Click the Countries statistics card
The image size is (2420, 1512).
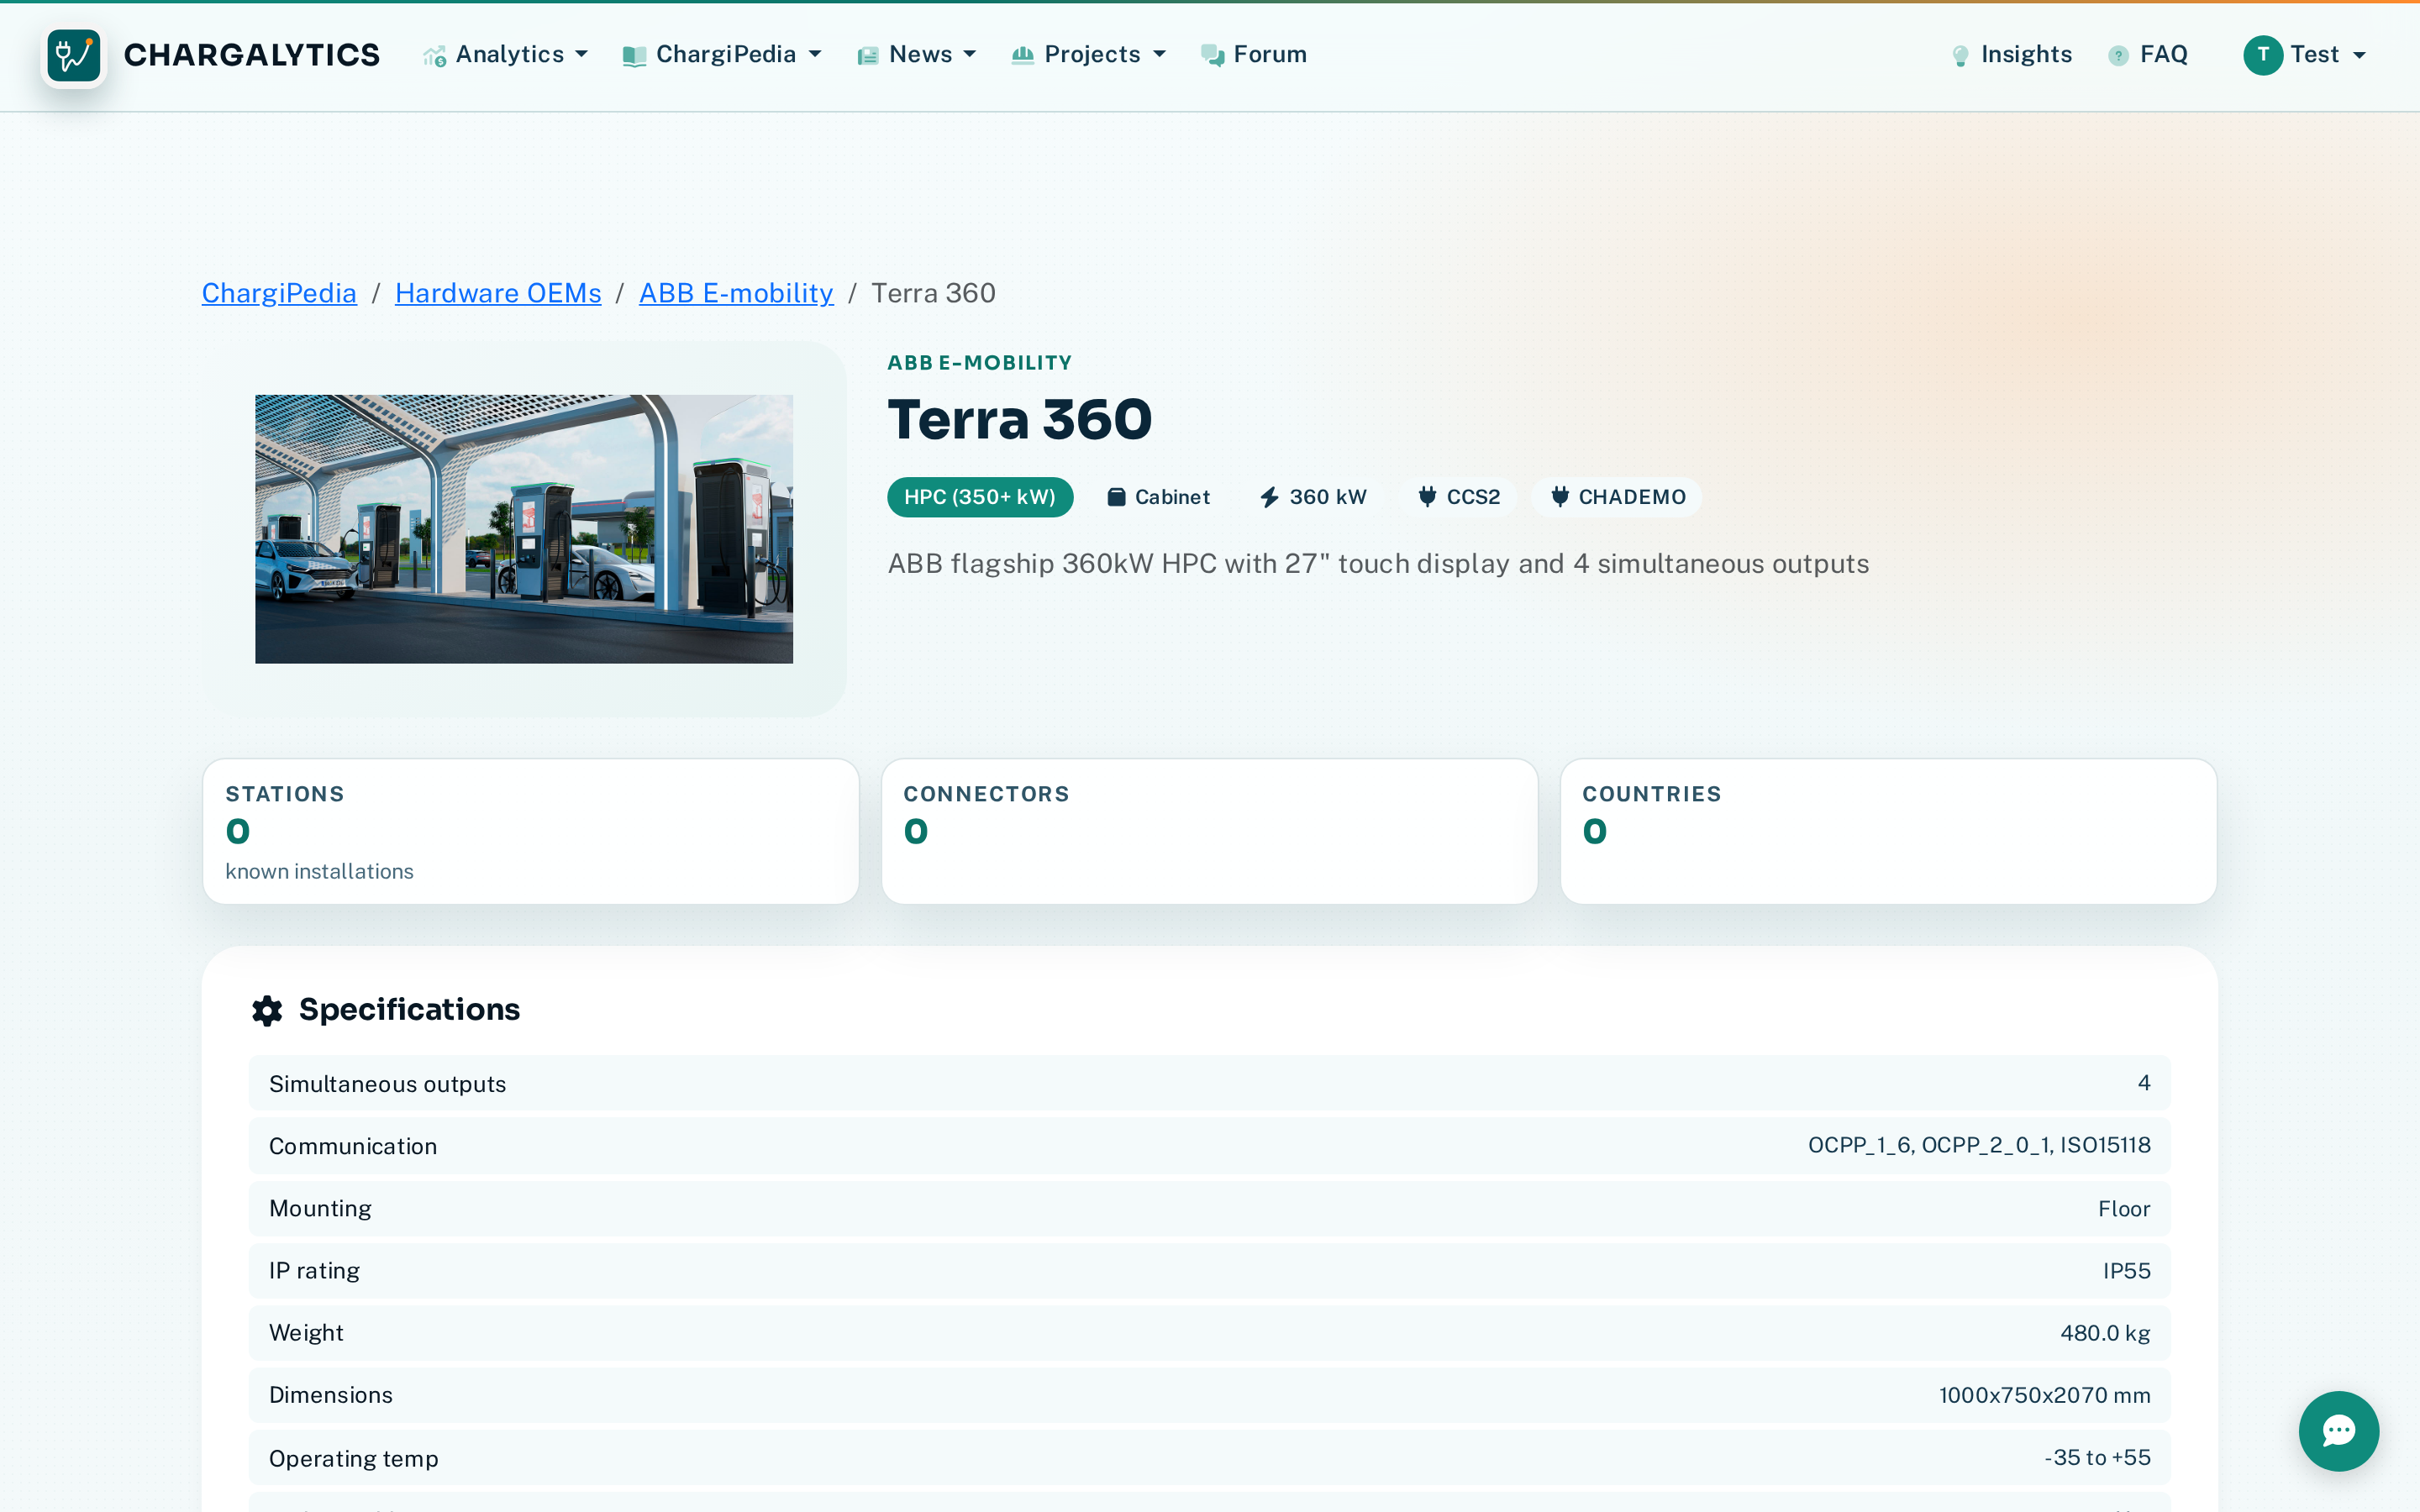tap(1888, 831)
